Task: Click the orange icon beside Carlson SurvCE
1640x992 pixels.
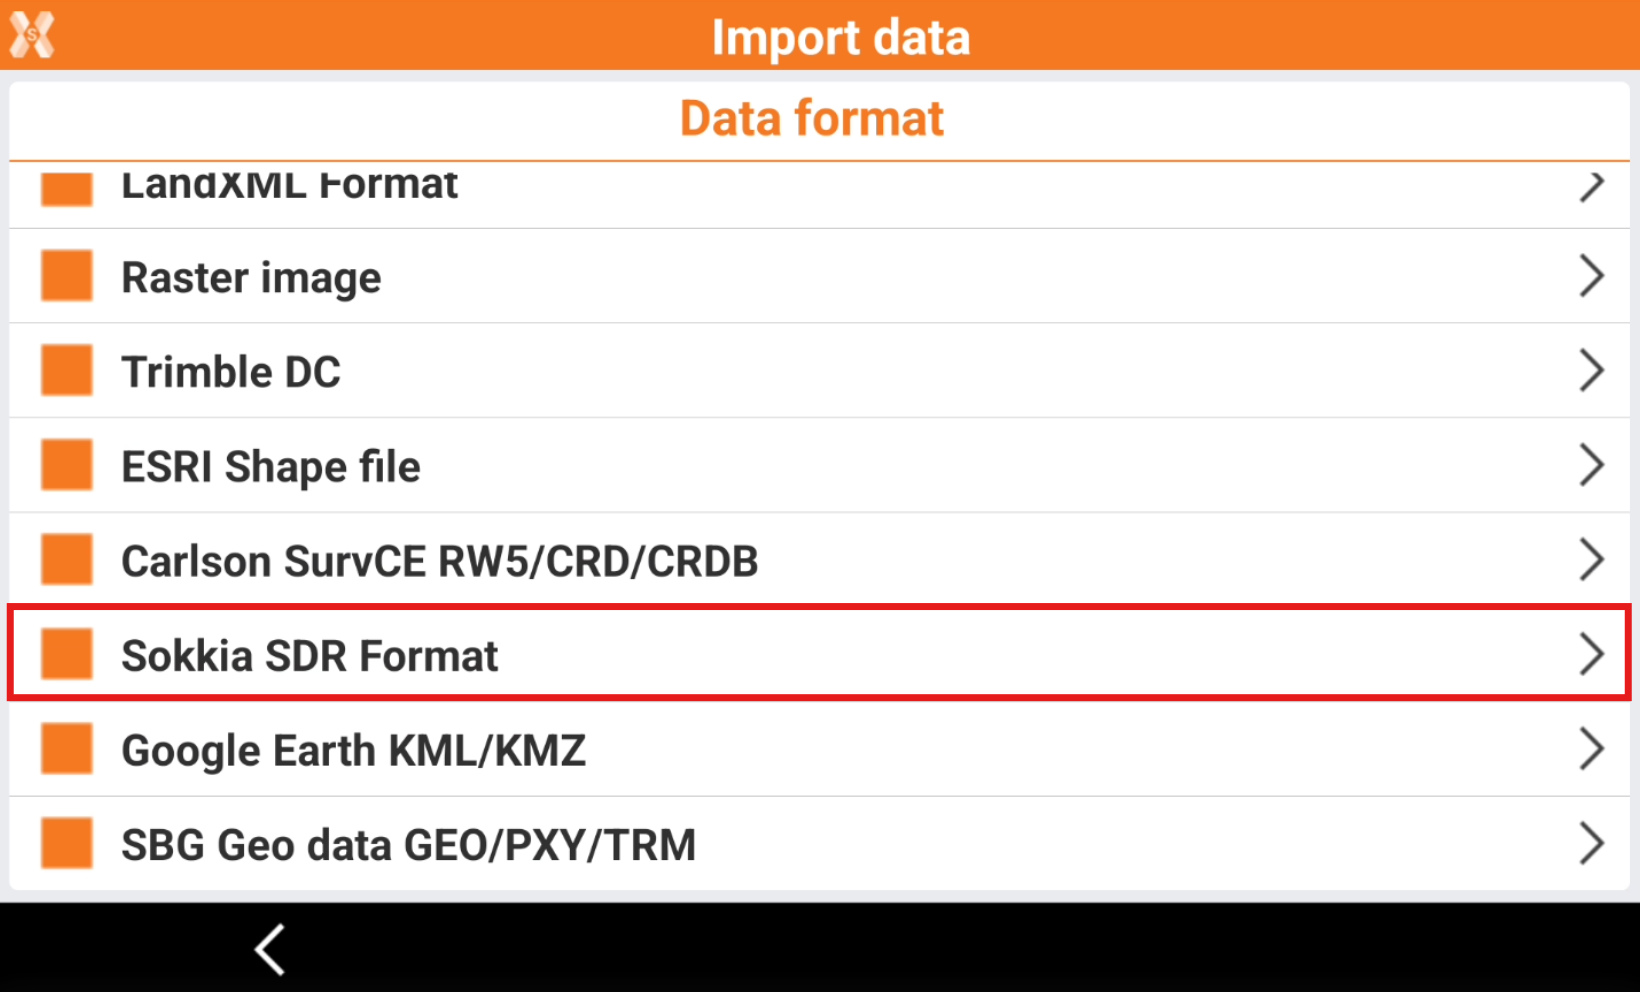Action: [x=67, y=560]
